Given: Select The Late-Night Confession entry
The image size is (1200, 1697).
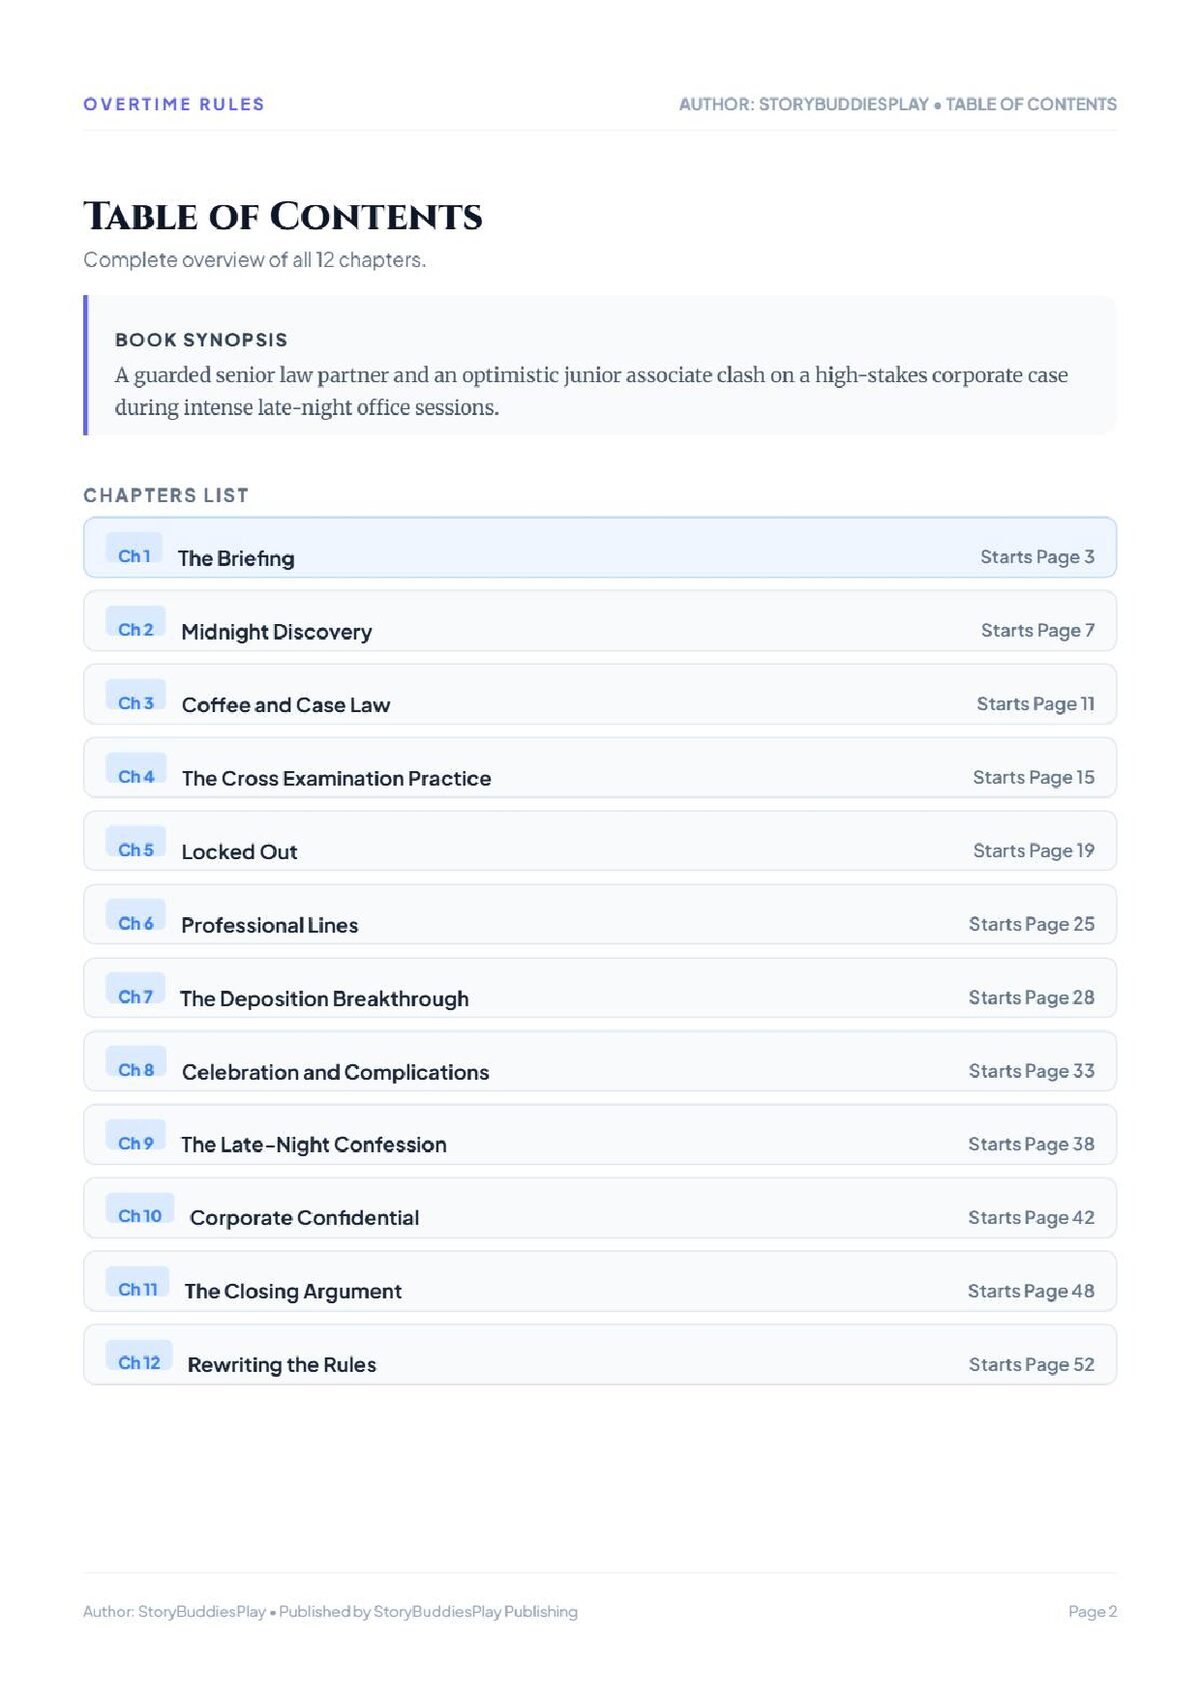Looking at the screenshot, I should click(600, 1134).
